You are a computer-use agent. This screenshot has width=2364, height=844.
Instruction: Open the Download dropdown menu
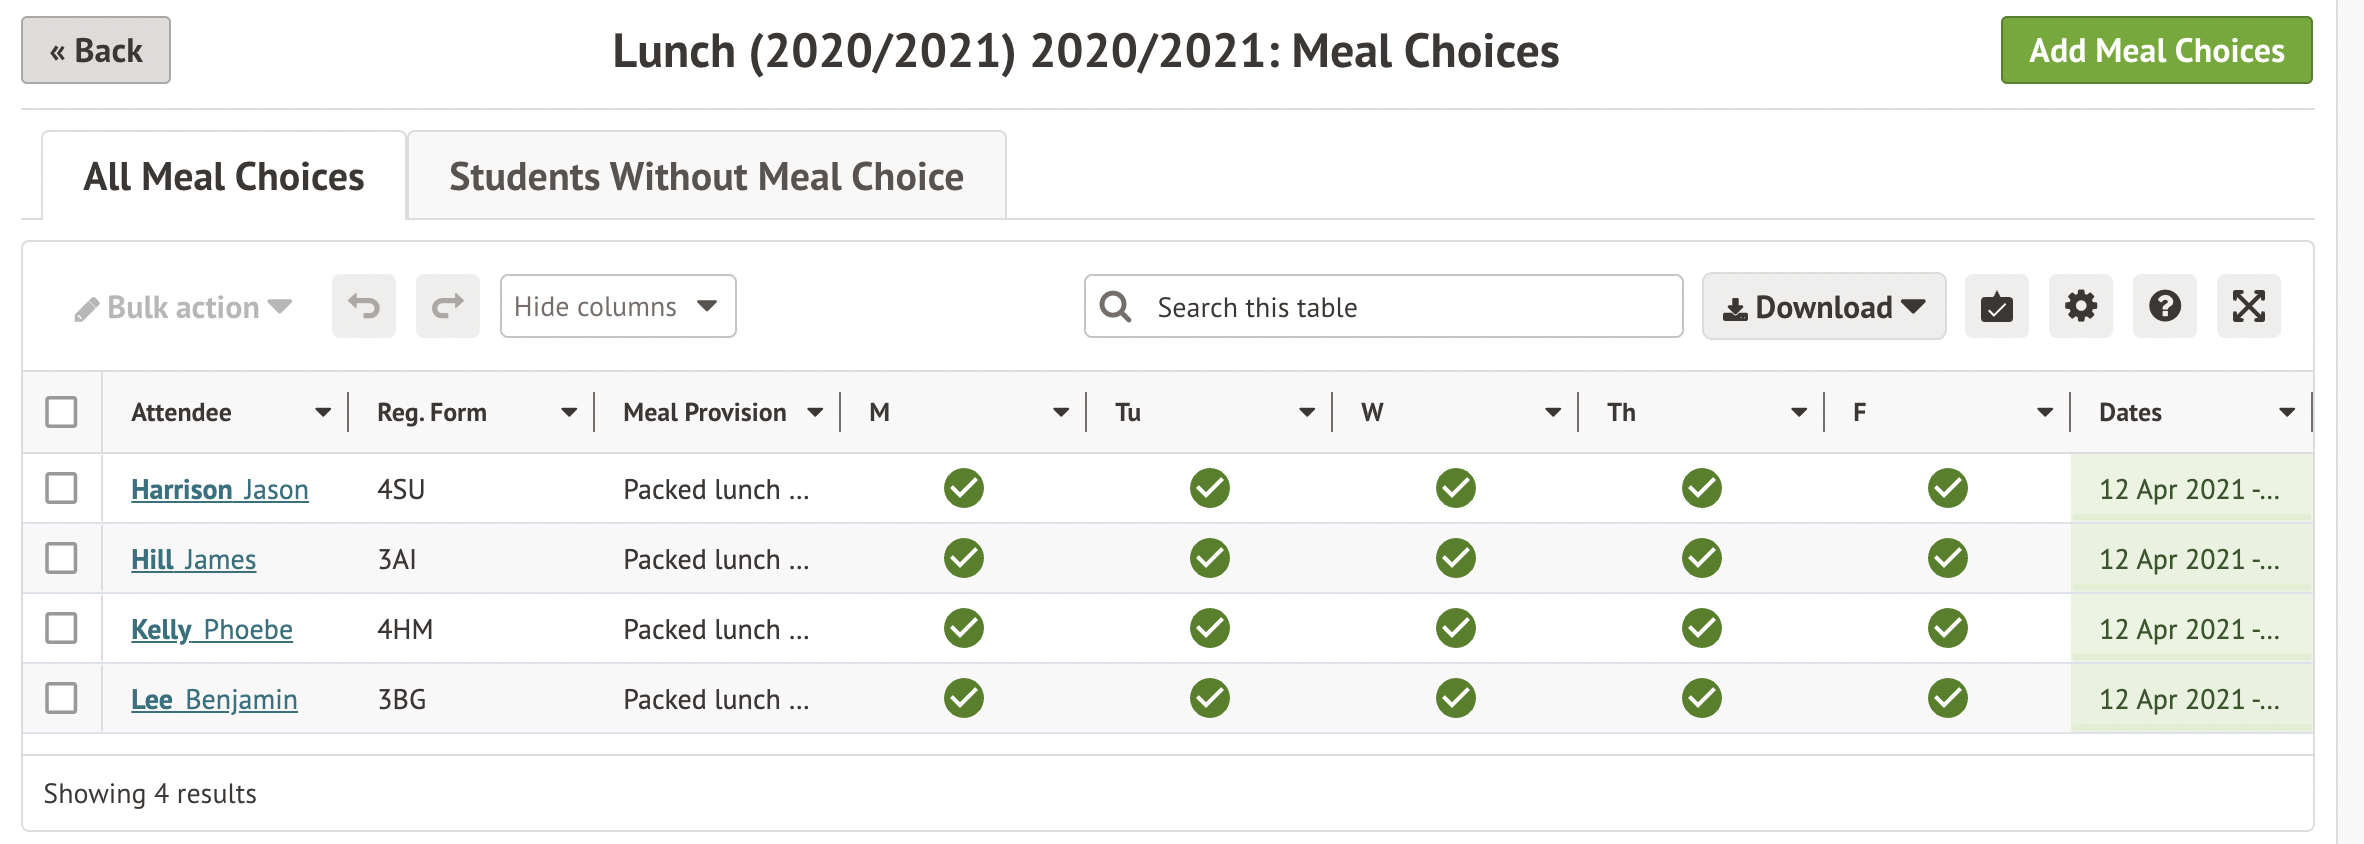(1823, 306)
